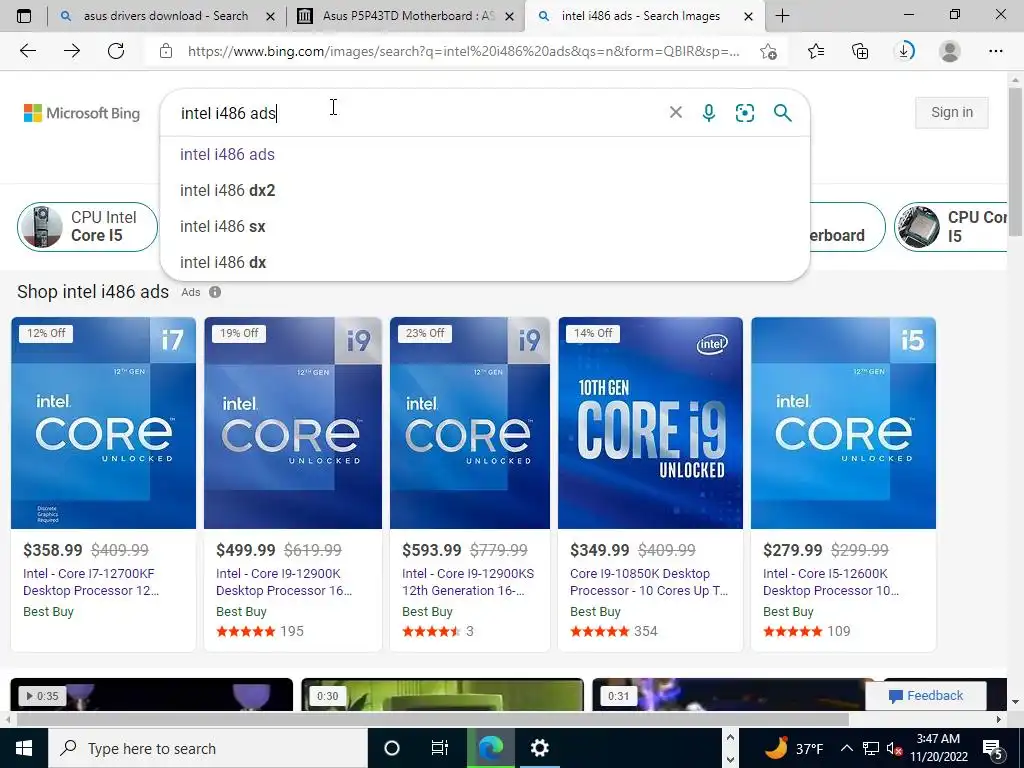The image size is (1024, 768).
Task: Open the Feedback button
Action: click(x=925, y=696)
